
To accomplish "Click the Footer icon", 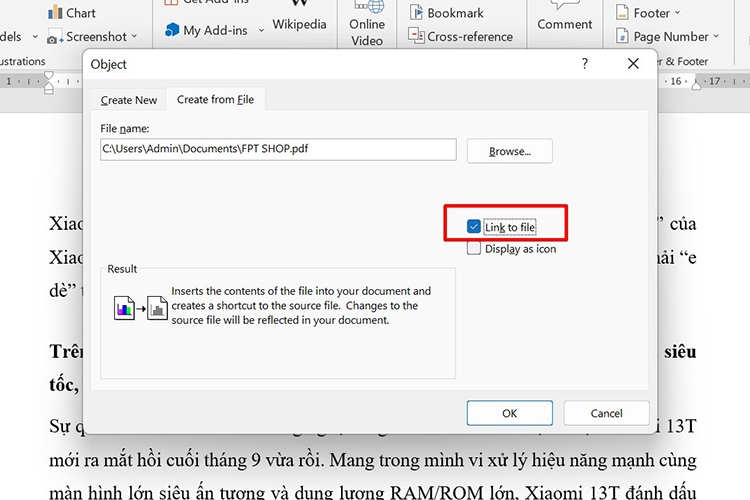I will [x=622, y=12].
